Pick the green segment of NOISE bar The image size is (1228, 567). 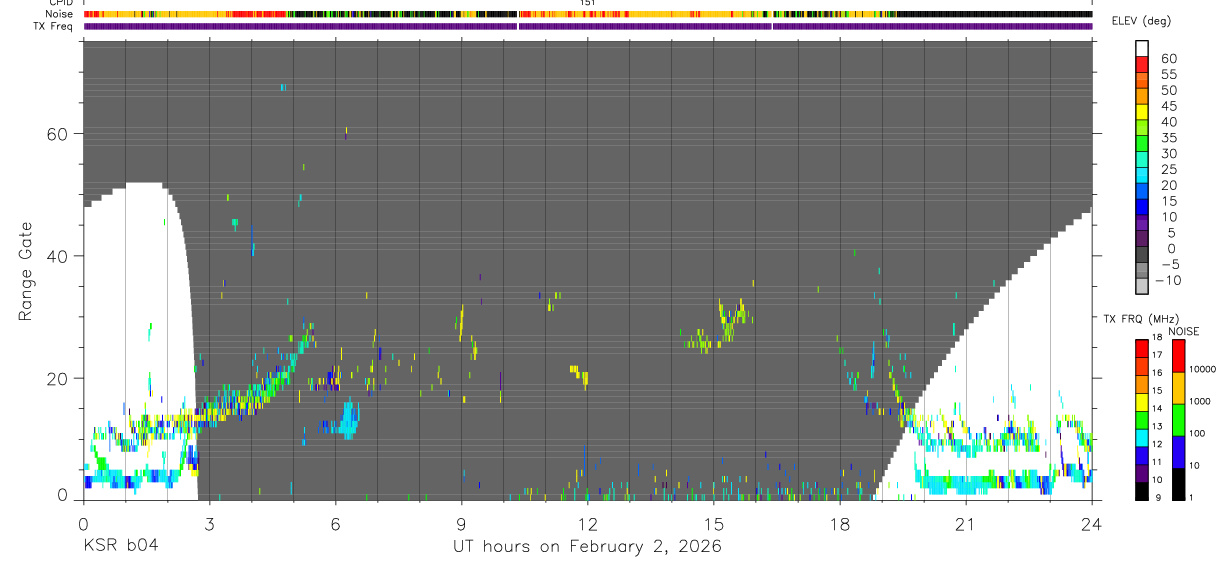[1177, 420]
